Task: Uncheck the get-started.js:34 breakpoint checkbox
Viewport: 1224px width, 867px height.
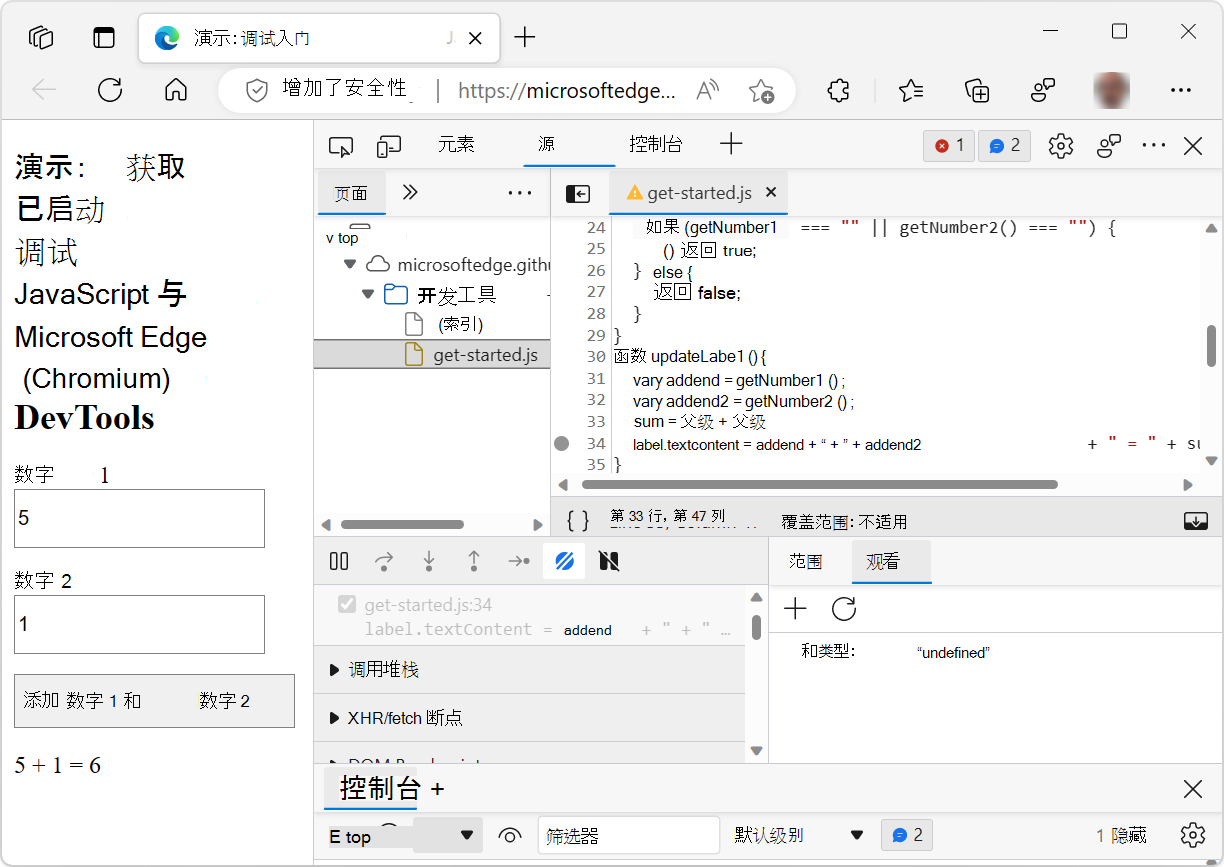Action: (x=347, y=604)
